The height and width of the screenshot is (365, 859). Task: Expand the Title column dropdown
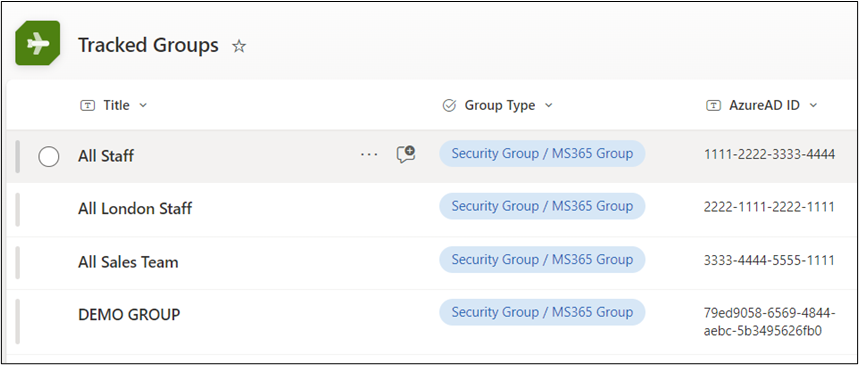[x=143, y=105]
